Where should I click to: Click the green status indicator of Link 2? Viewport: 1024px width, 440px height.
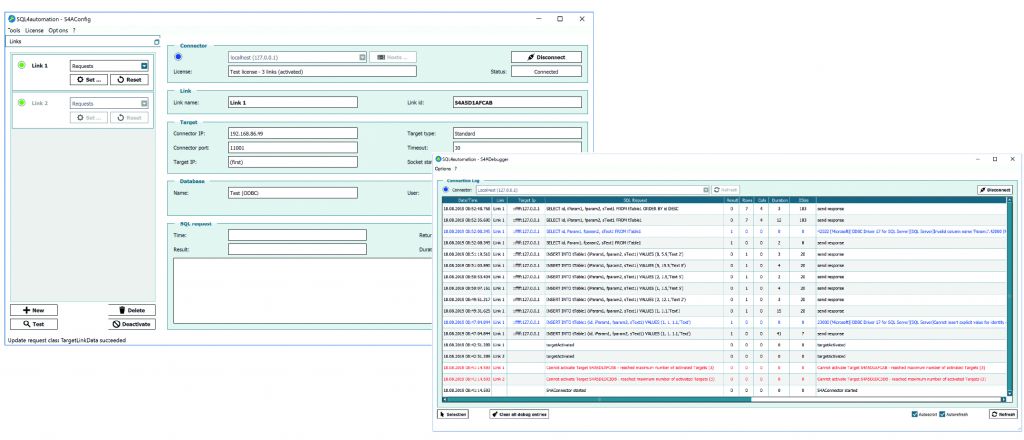click(x=22, y=102)
